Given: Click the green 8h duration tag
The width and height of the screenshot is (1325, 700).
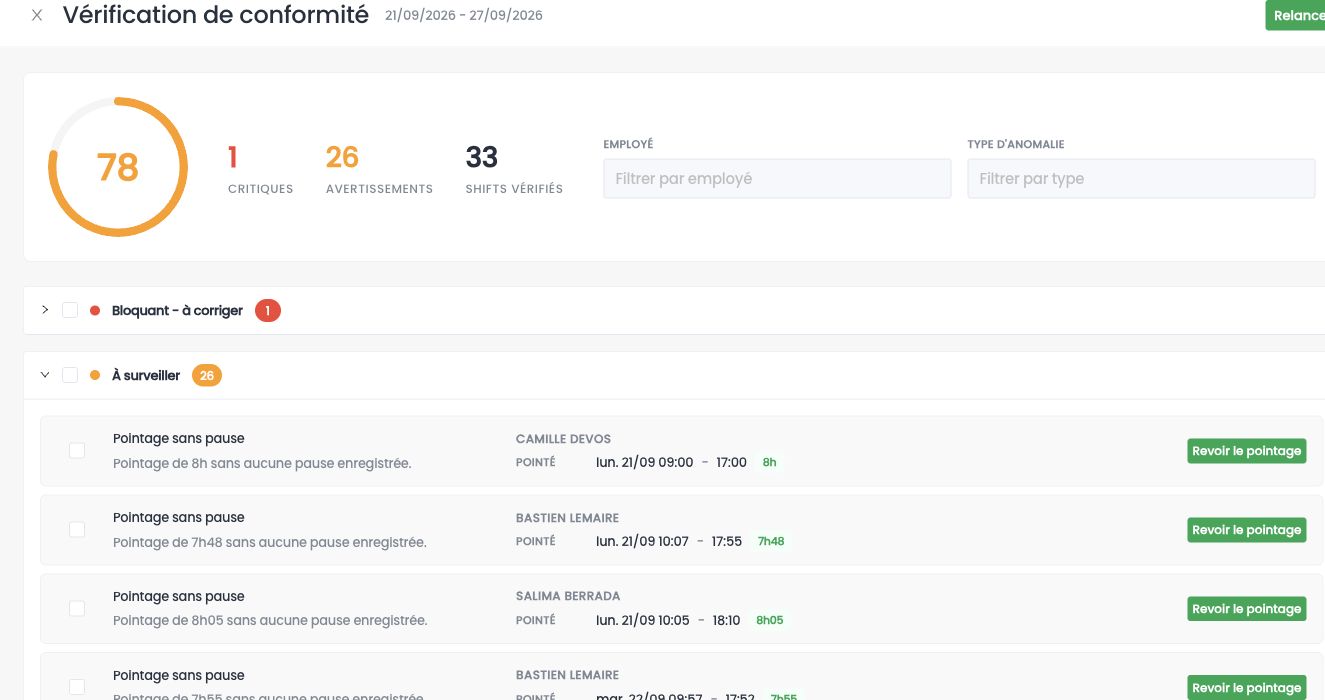Looking at the screenshot, I should (x=769, y=463).
